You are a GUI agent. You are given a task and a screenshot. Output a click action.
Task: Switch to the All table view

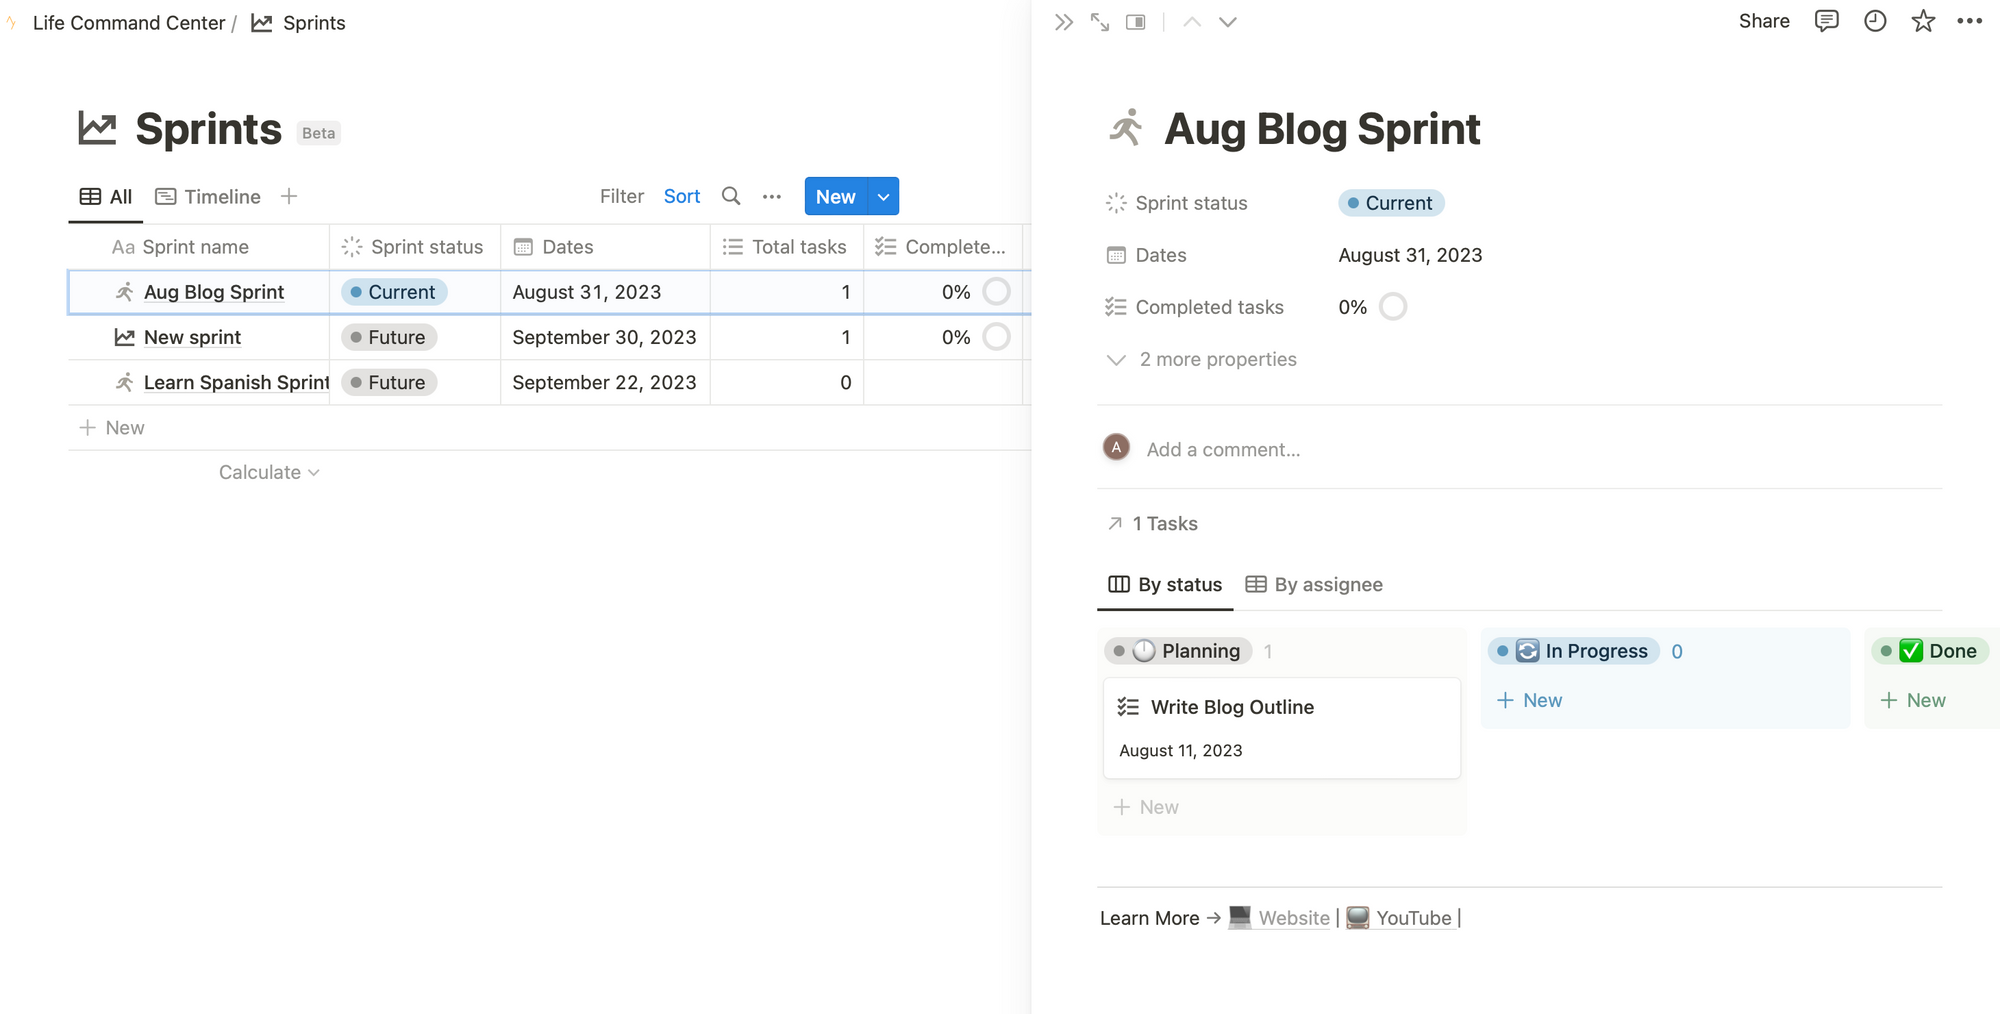point(106,197)
